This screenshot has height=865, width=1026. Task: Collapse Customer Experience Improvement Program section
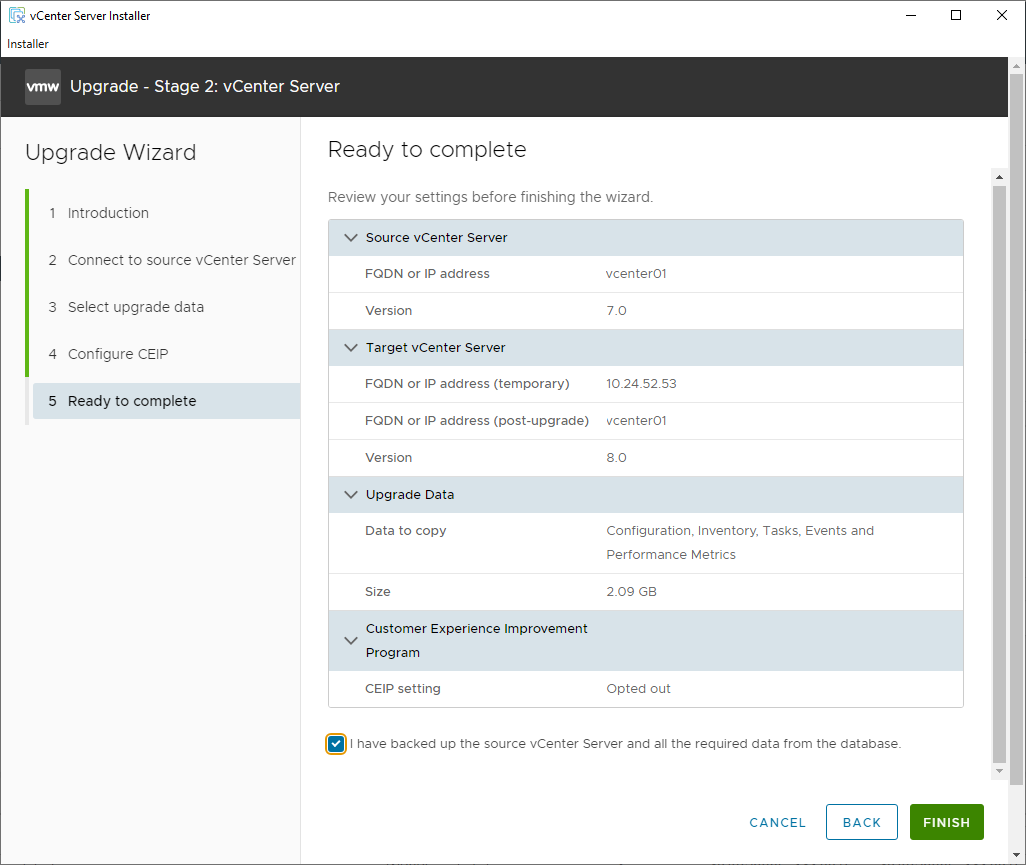point(351,641)
